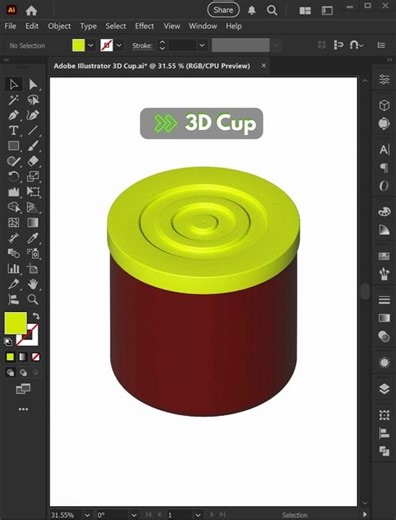396x520 pixels.
Task: Choose the Rotate tool
Action: pyautogui.click(x=13, y=176)
